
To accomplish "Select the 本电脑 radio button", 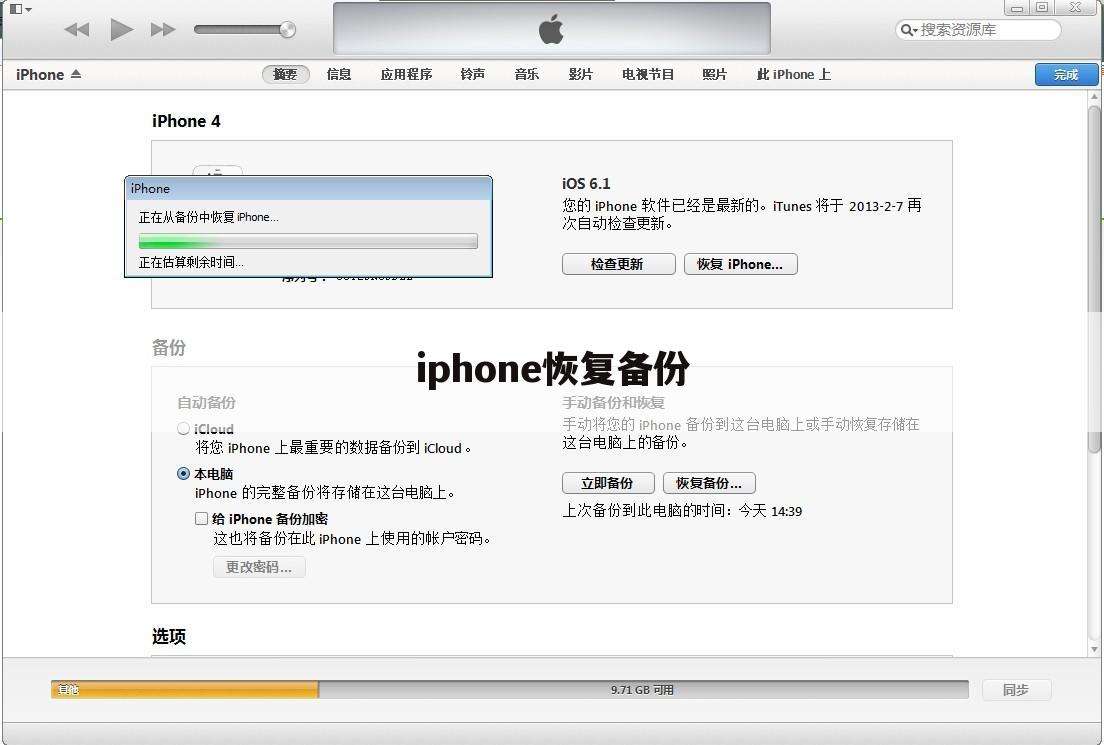I will pyautogui.click(x=184, y=474).
